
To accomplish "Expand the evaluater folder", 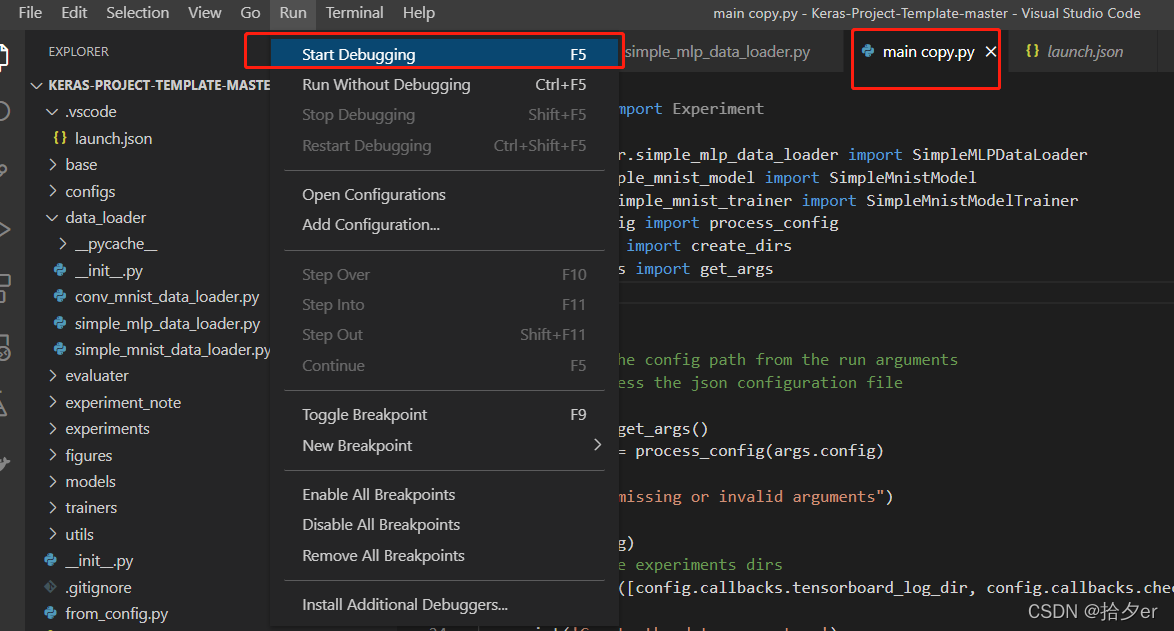I will pyautogui.click(x=52, y=376).
